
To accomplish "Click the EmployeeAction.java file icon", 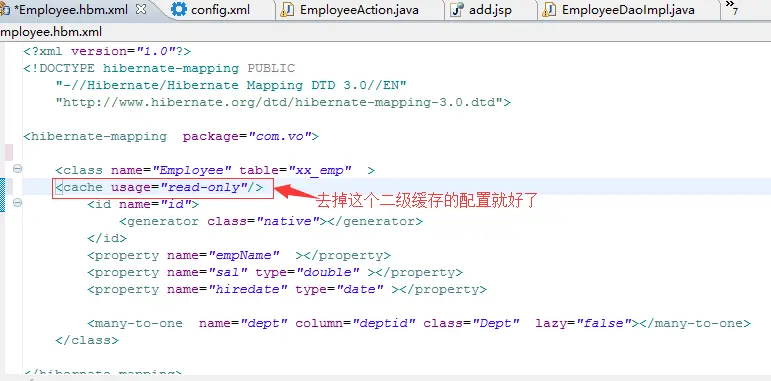I will pyautogui.click(x=287, y=10).
